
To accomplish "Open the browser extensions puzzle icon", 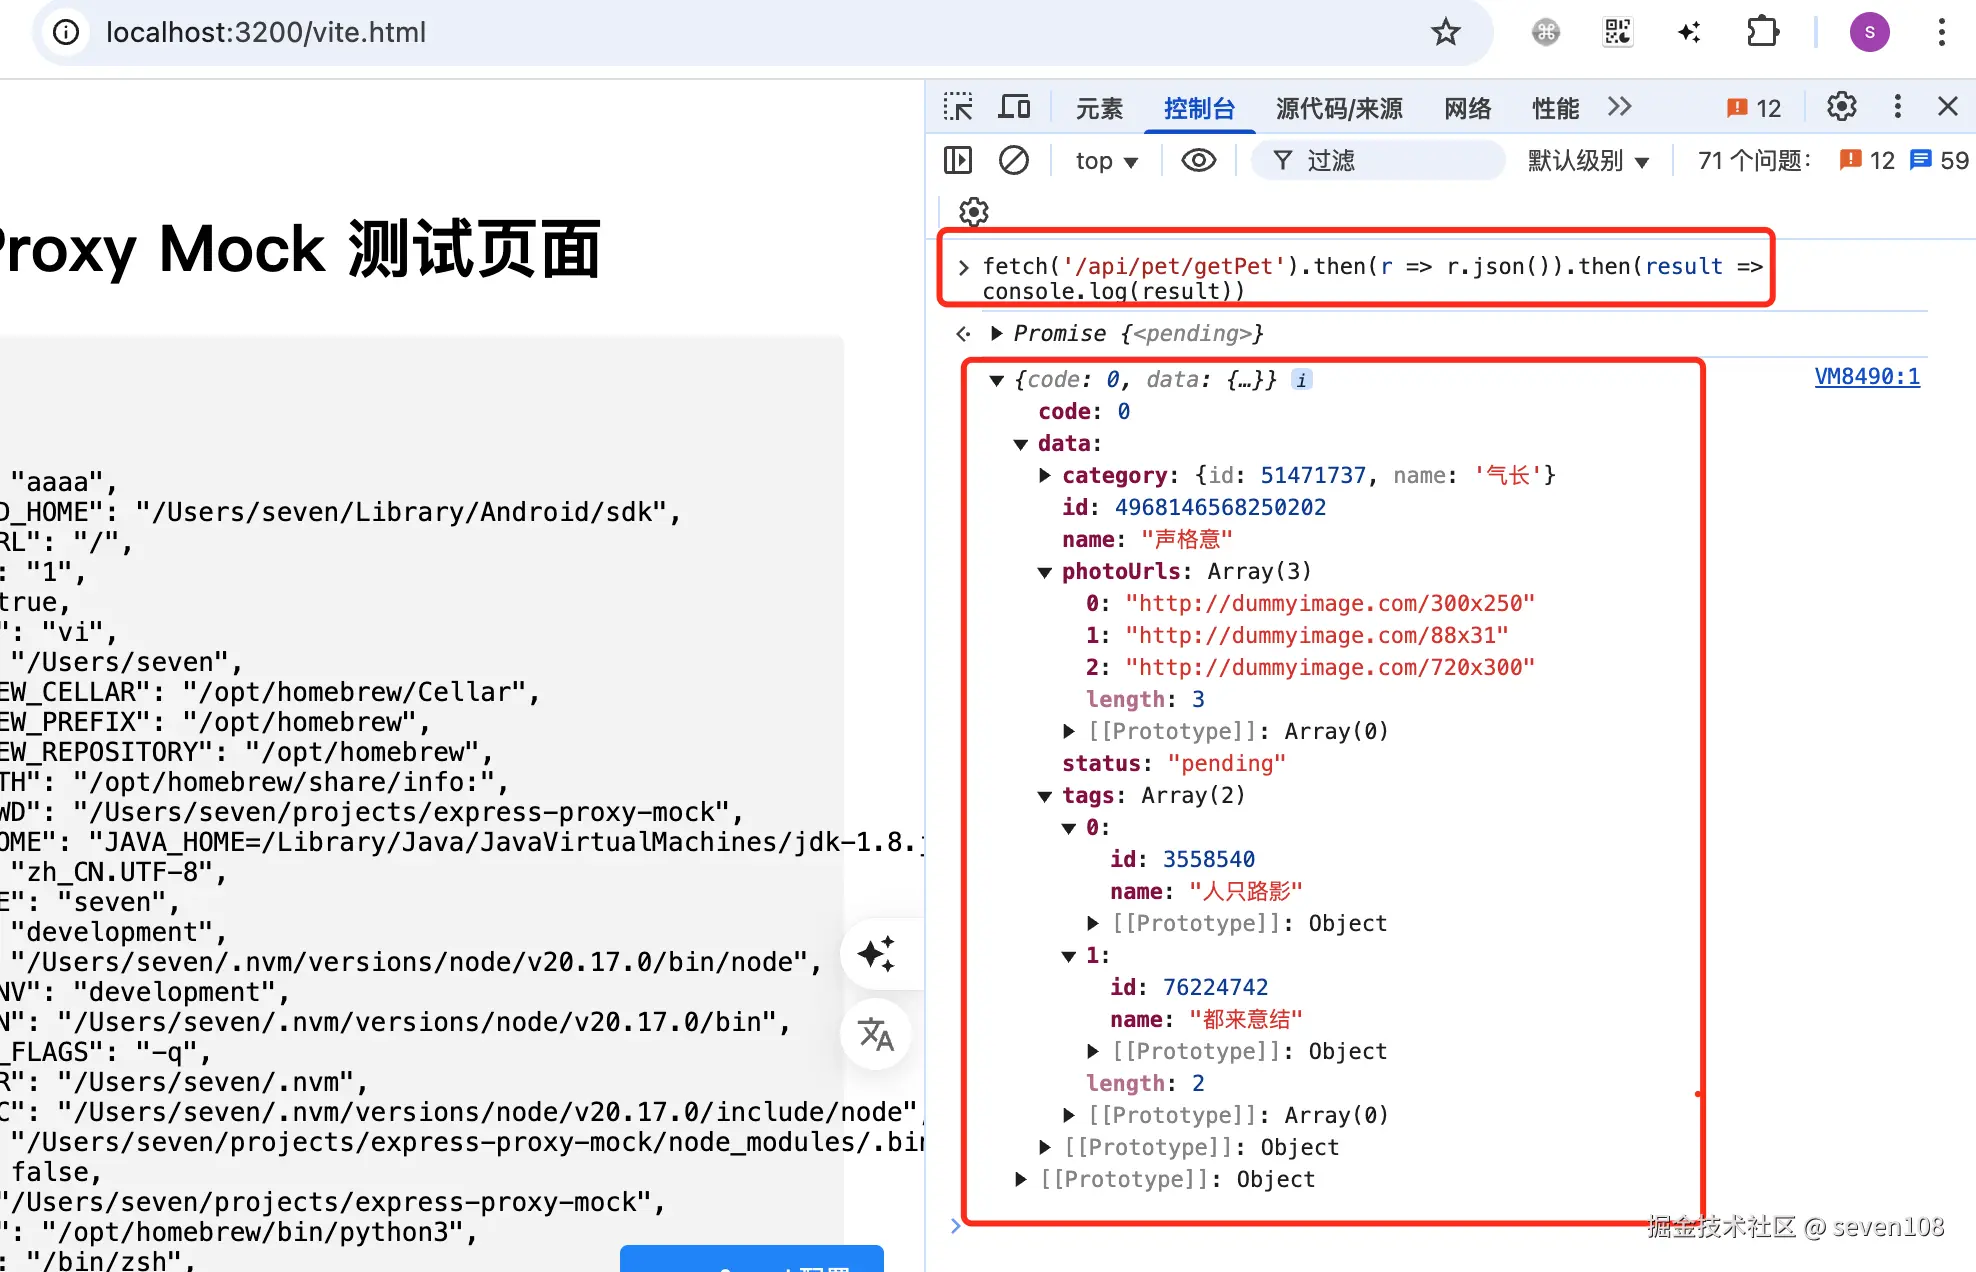I will 1763,32.
